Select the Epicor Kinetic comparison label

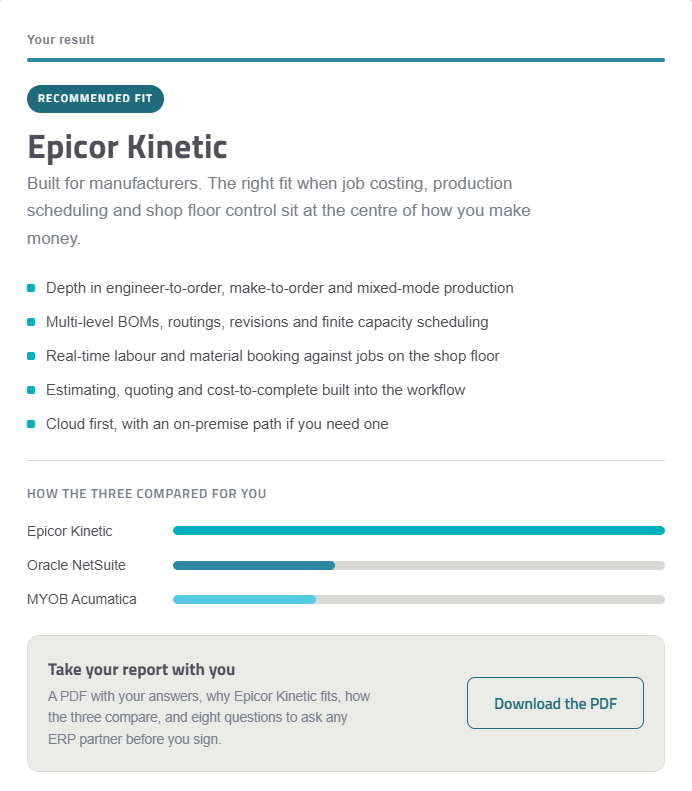70,531
